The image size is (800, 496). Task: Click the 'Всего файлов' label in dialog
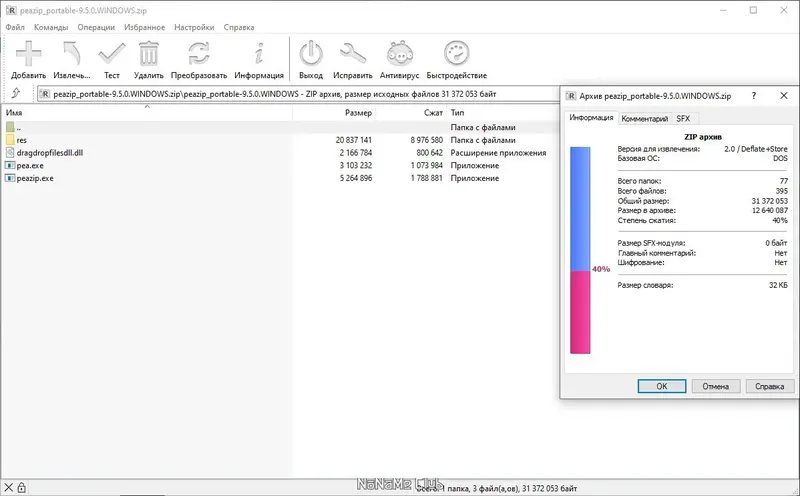coord(642,191)
